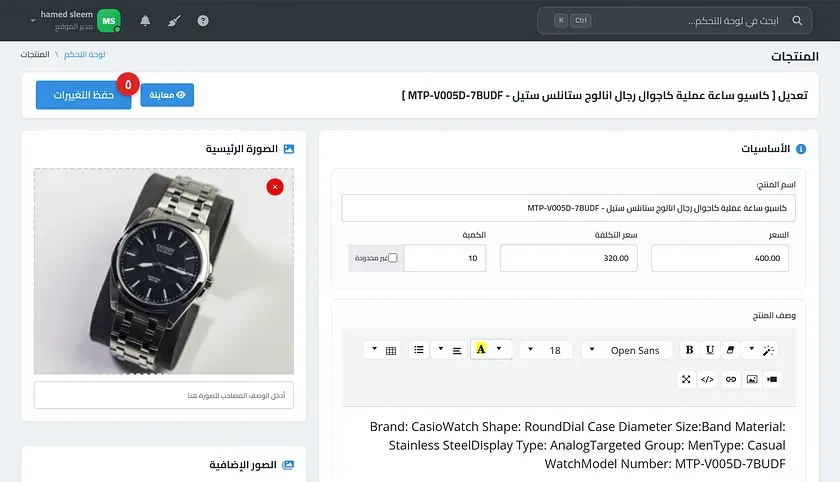This screenshot has height=482, width=840.
Task: Click the broom cache-clear icon
Action: [174, 21]
